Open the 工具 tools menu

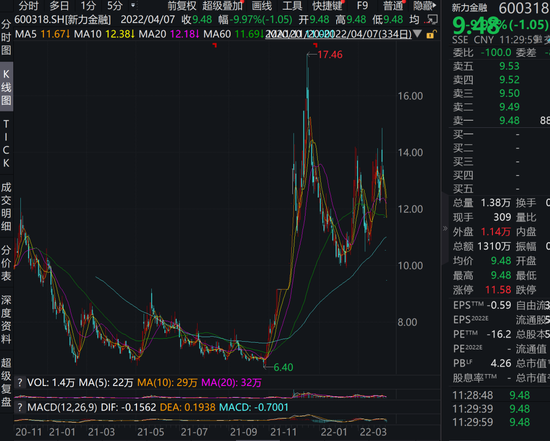point(292,6)
